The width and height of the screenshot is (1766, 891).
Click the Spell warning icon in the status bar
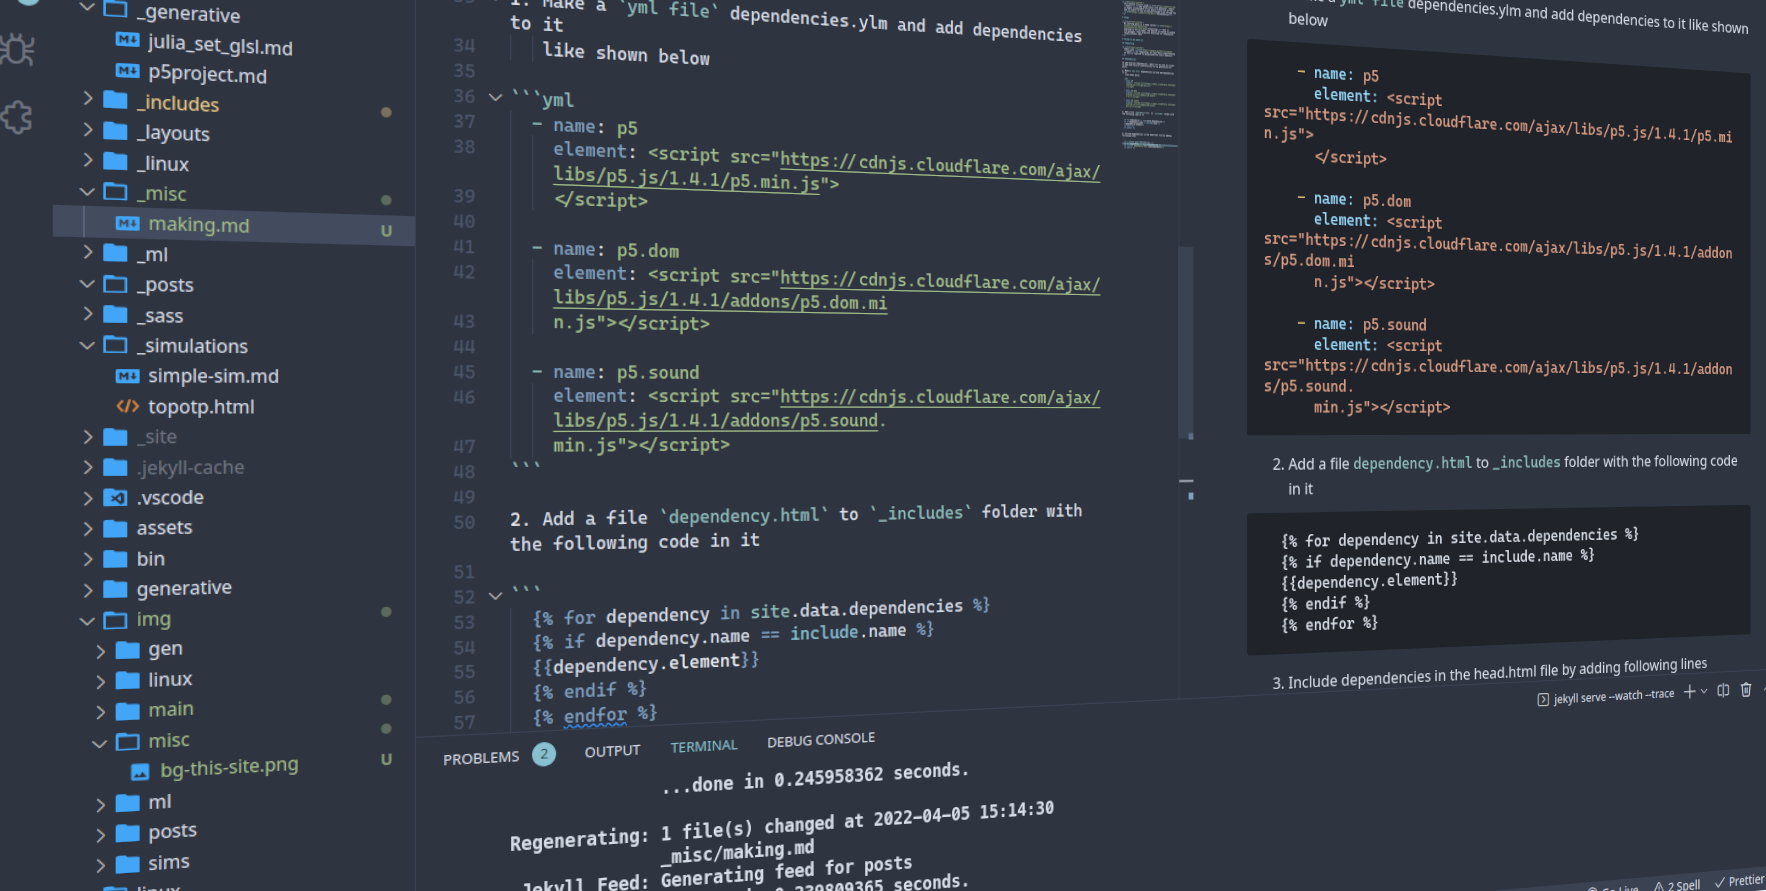(x=1659, y=886)
